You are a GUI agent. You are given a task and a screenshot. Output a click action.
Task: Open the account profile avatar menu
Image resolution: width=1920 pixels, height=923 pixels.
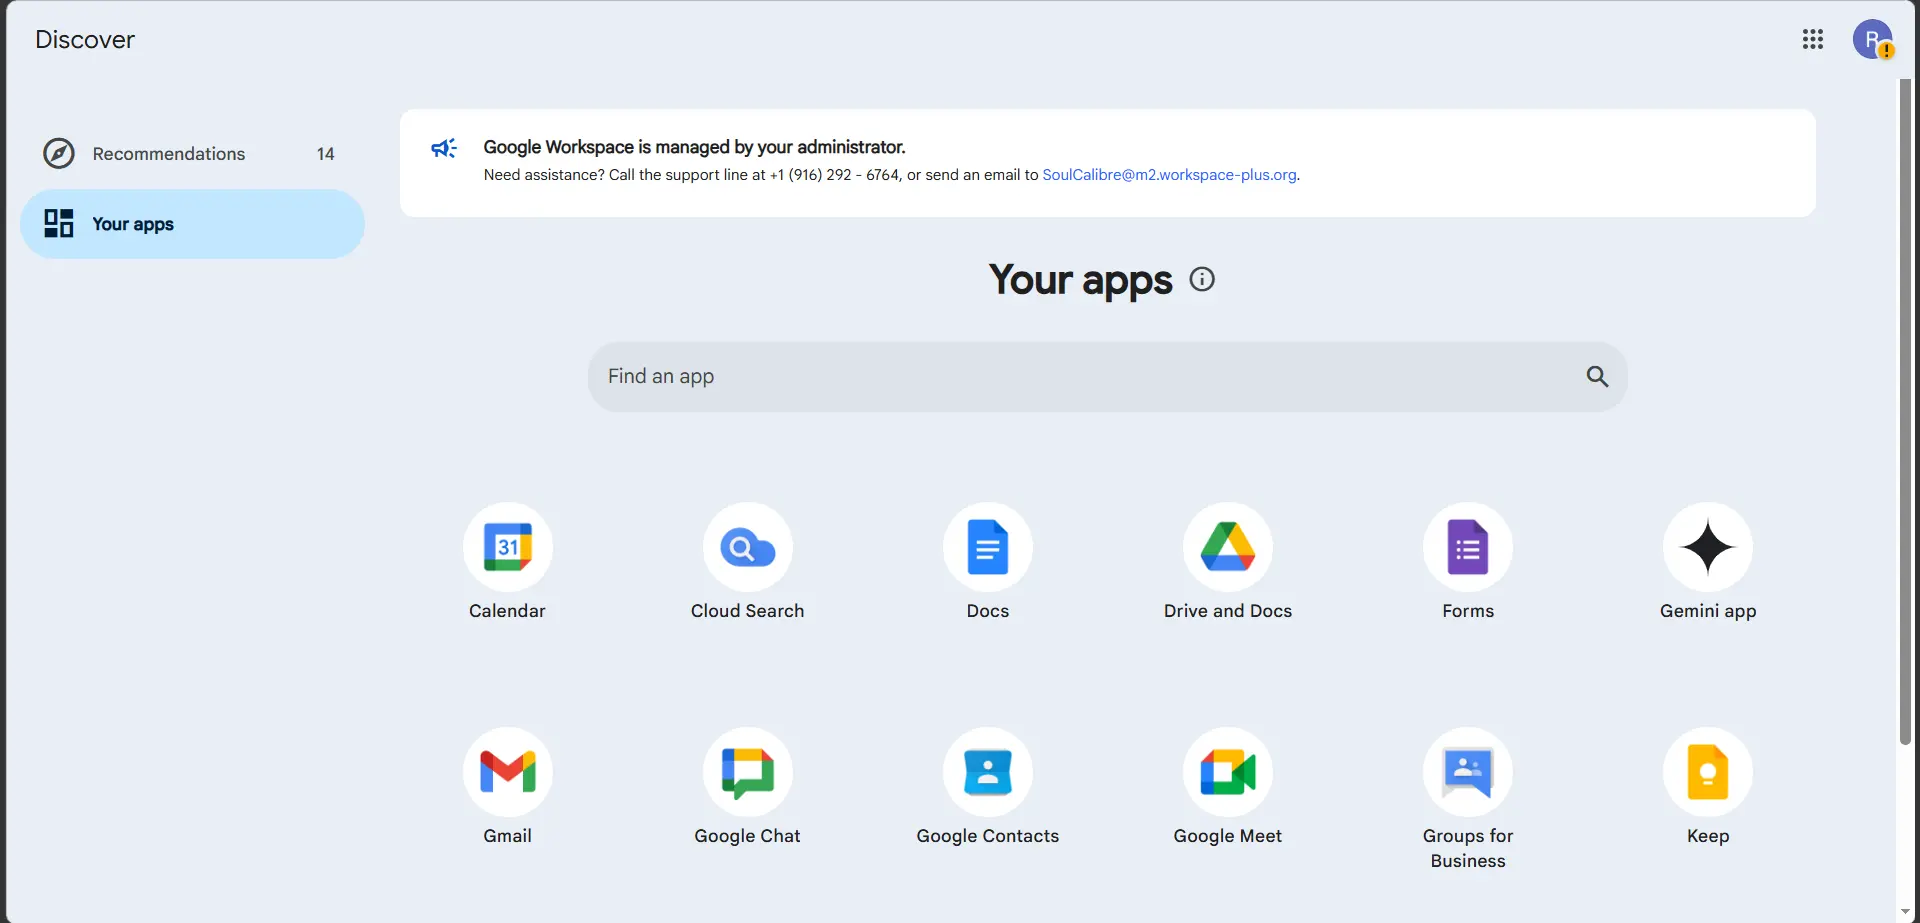1872,39
